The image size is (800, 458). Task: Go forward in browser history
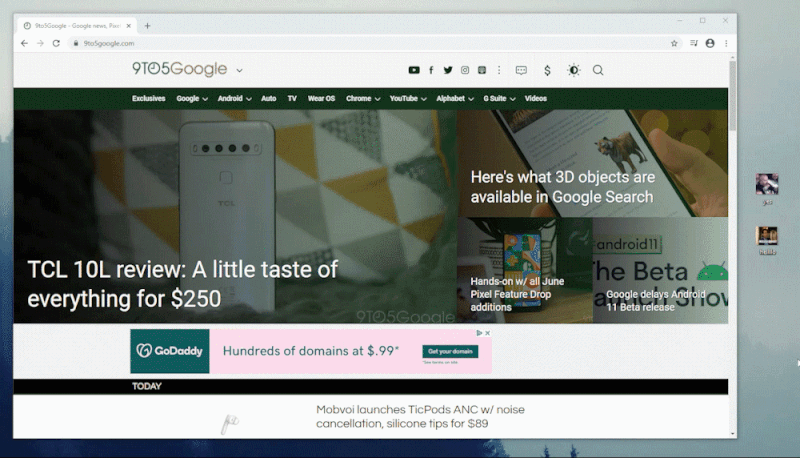[40, 43]
